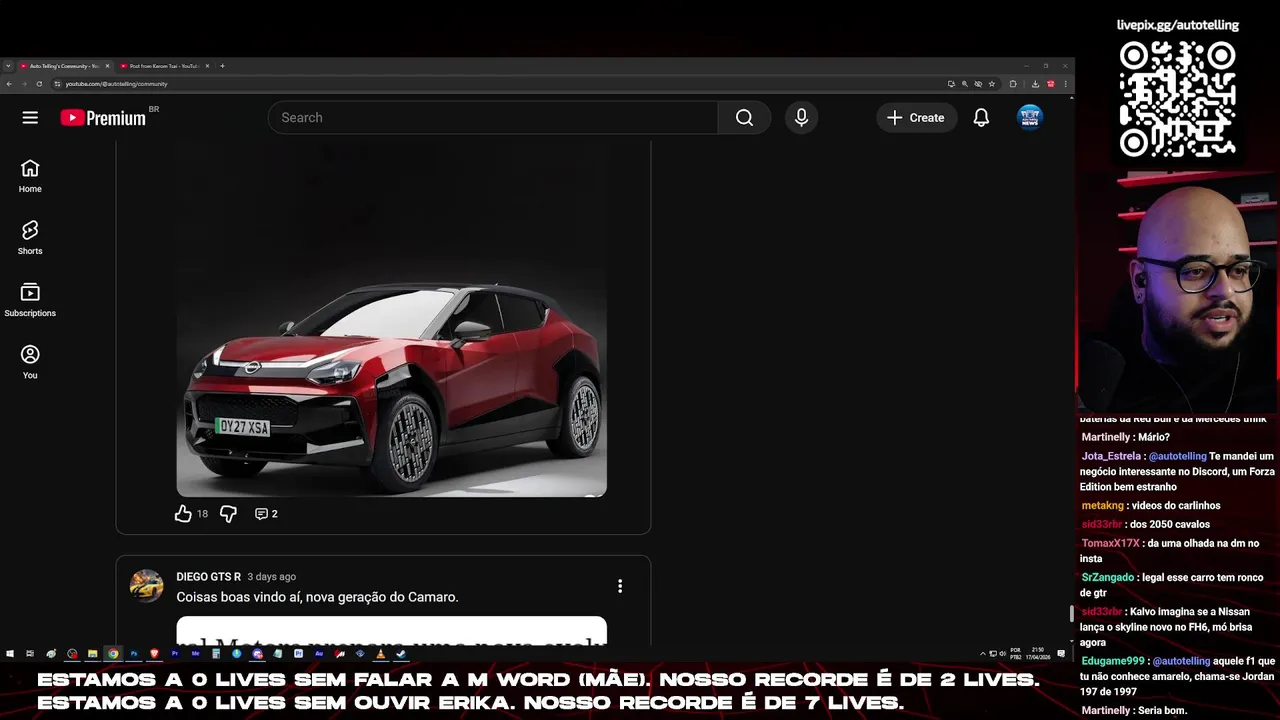Open the tab search dropdown arrow

(x=8, y=66)
